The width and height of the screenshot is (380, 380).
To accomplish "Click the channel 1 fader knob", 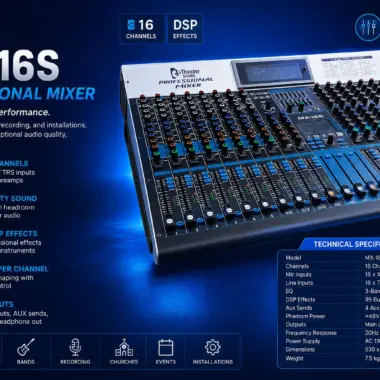I will [169, 222].
